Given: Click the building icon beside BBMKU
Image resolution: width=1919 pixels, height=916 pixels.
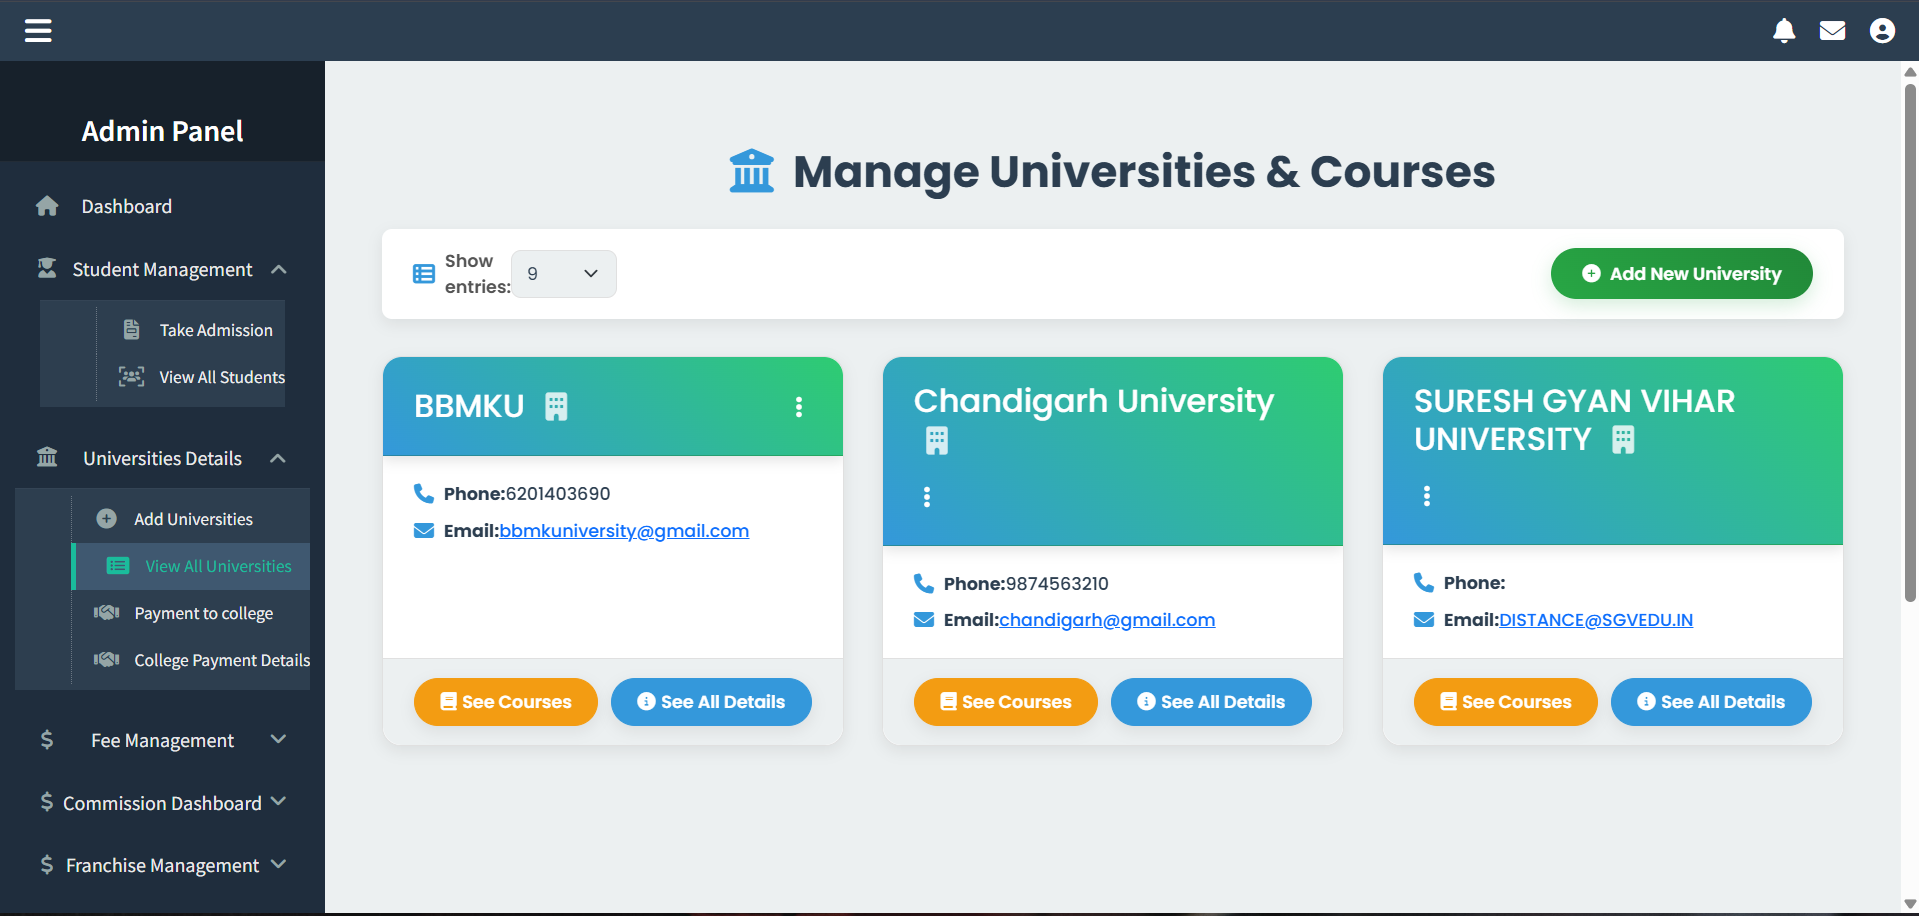Looking at the screenshot, I should (556, 407).
